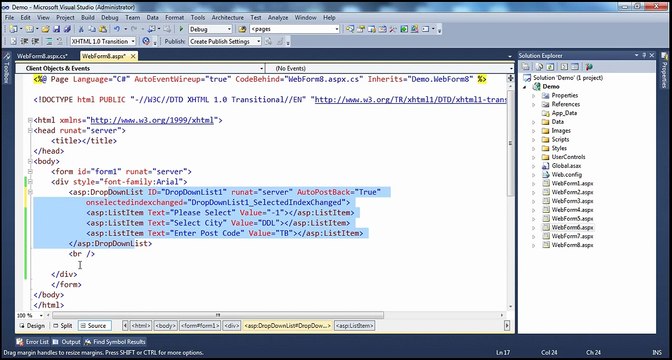Click Solution Explorer Properties icon

click(525, 67)
